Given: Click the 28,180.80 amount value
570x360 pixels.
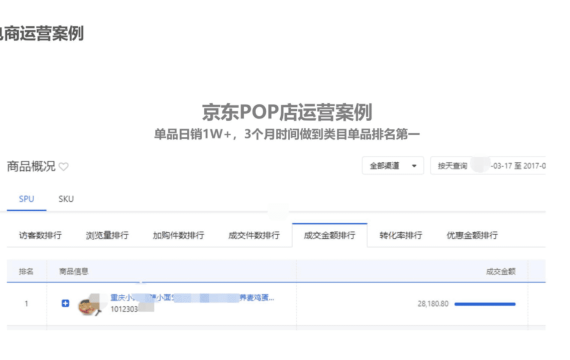Looking at the screenshot, I should tap(433, 304).
